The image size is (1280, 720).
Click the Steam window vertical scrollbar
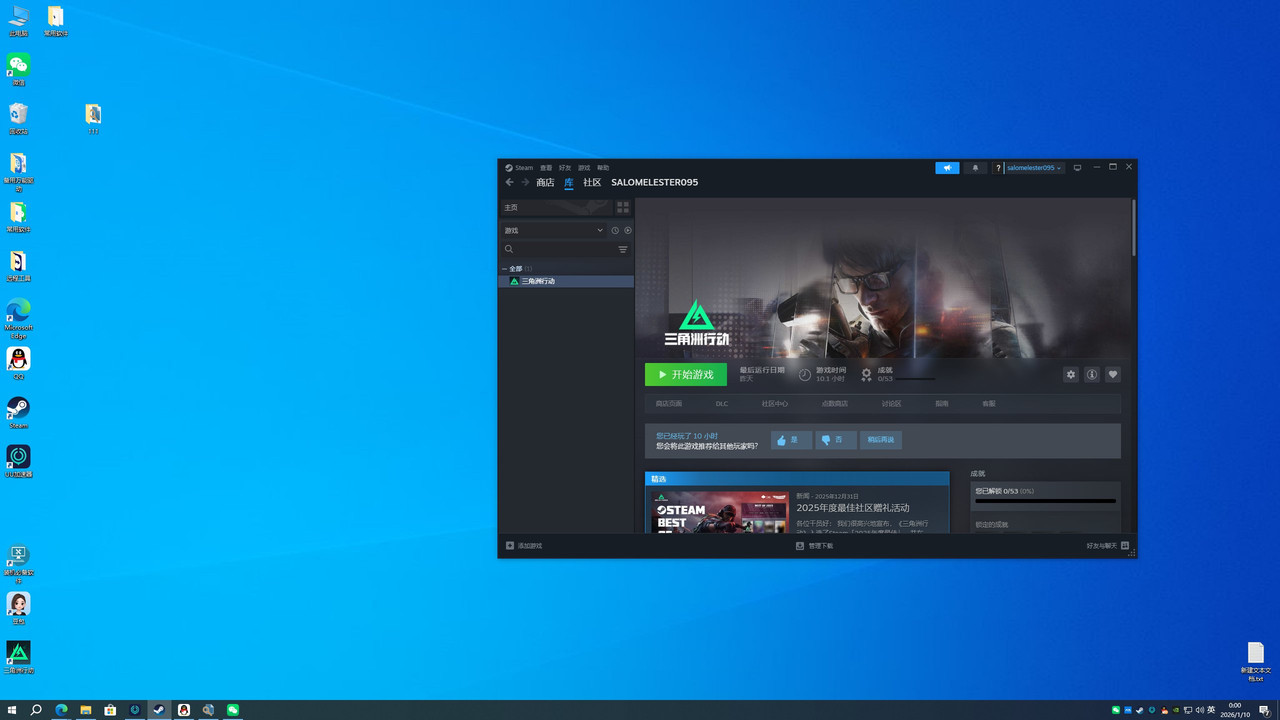[x=1134, y=228]
